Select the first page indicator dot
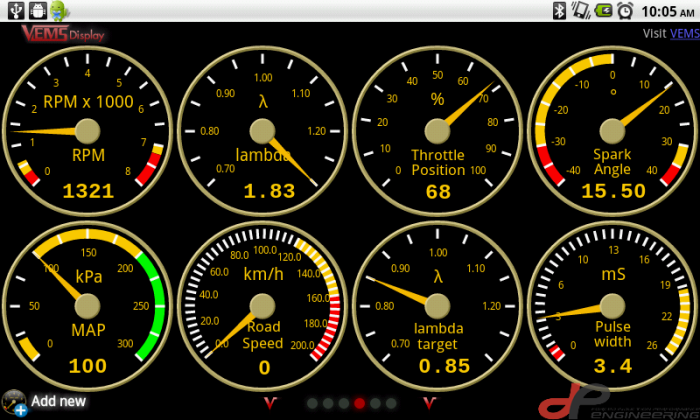Screen dimensions: 700x420 (x=312, y=403)
